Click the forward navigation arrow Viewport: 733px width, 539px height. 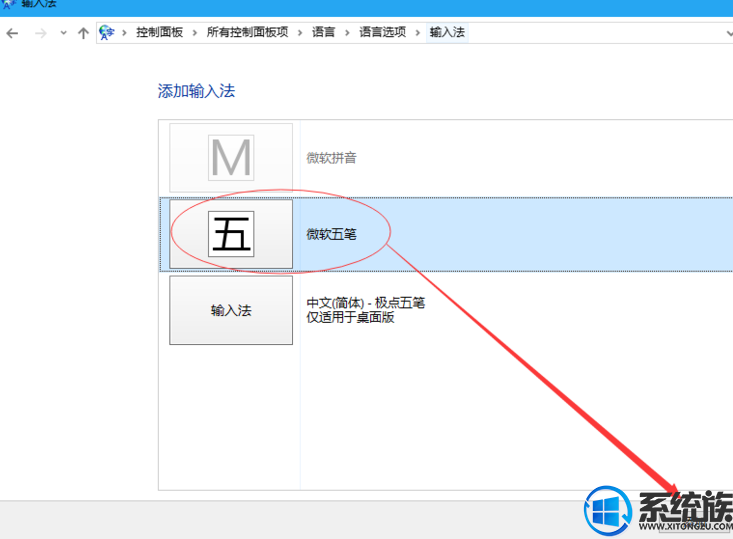41,33
